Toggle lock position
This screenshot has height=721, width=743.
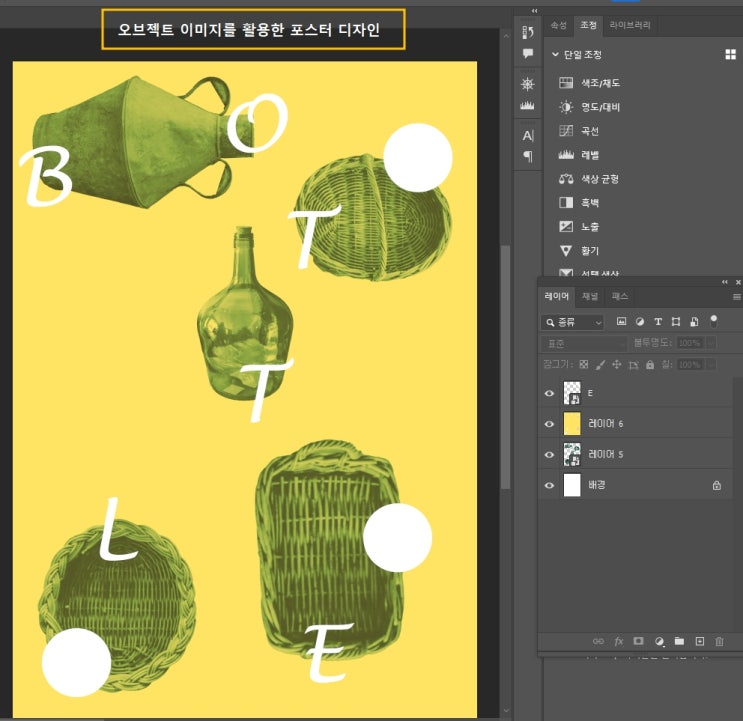tap(616, 364)
